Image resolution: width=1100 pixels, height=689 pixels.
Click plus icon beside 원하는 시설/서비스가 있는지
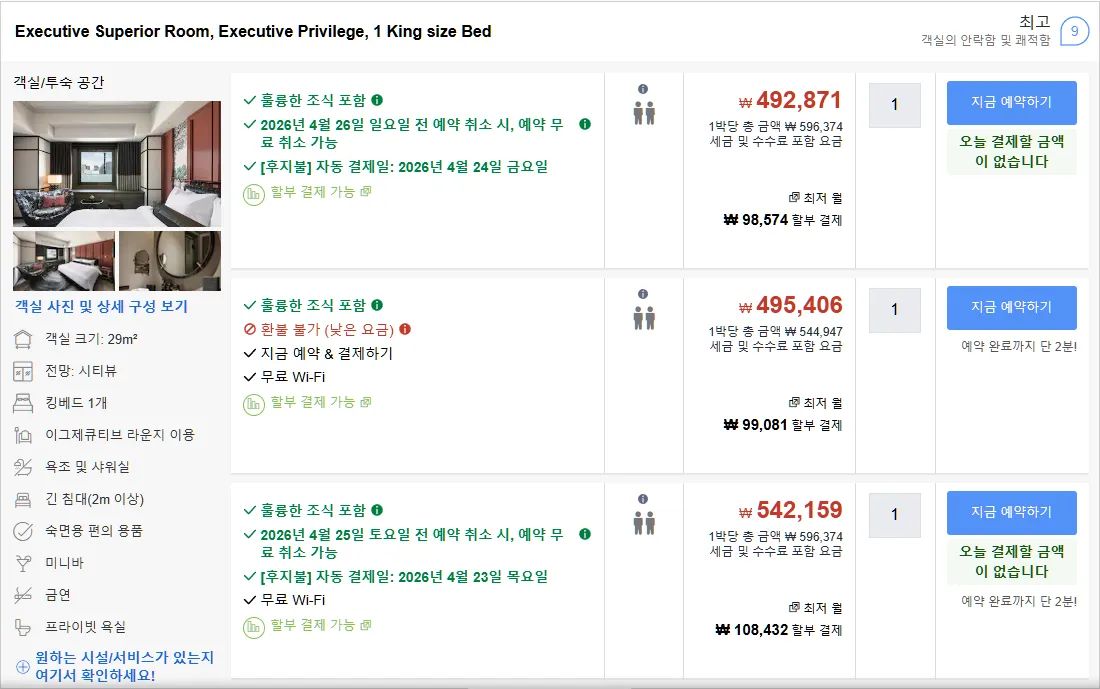(x=22, y=667)
